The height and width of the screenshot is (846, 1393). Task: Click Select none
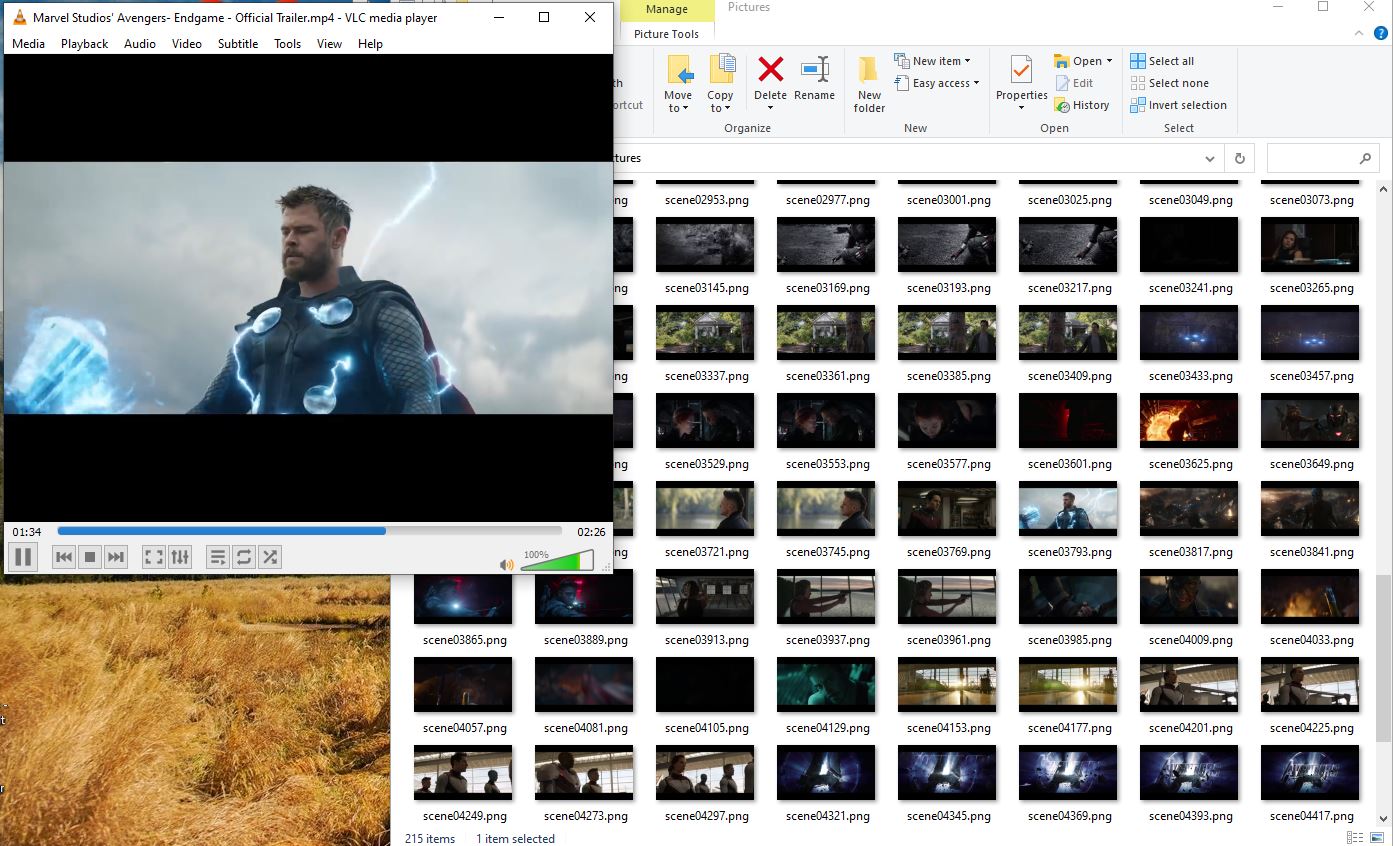click(x=1169, y=83)
